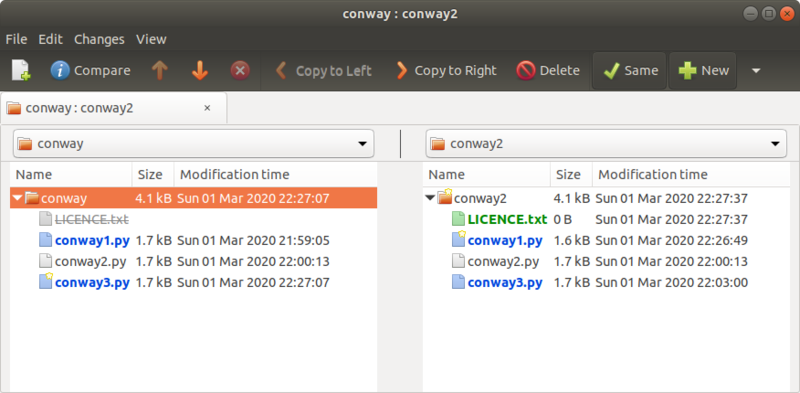Toggle the Same files filter
The height and width of the screenshot is (393, 800).
(630, 70)
